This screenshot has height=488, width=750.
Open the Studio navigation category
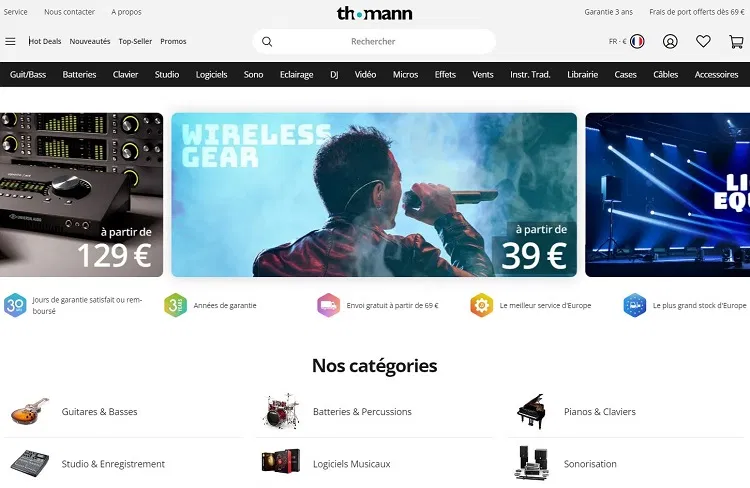click(x=167, y=75)
